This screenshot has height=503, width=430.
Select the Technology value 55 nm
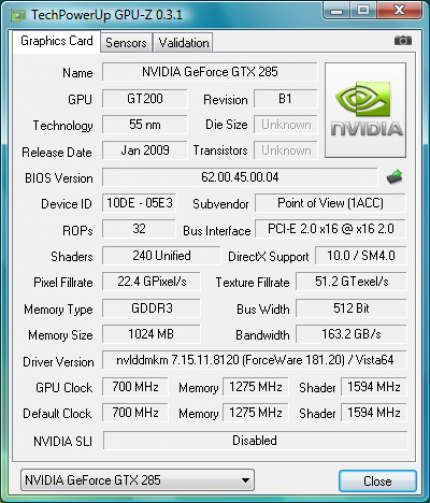click(x=145, y=124)
